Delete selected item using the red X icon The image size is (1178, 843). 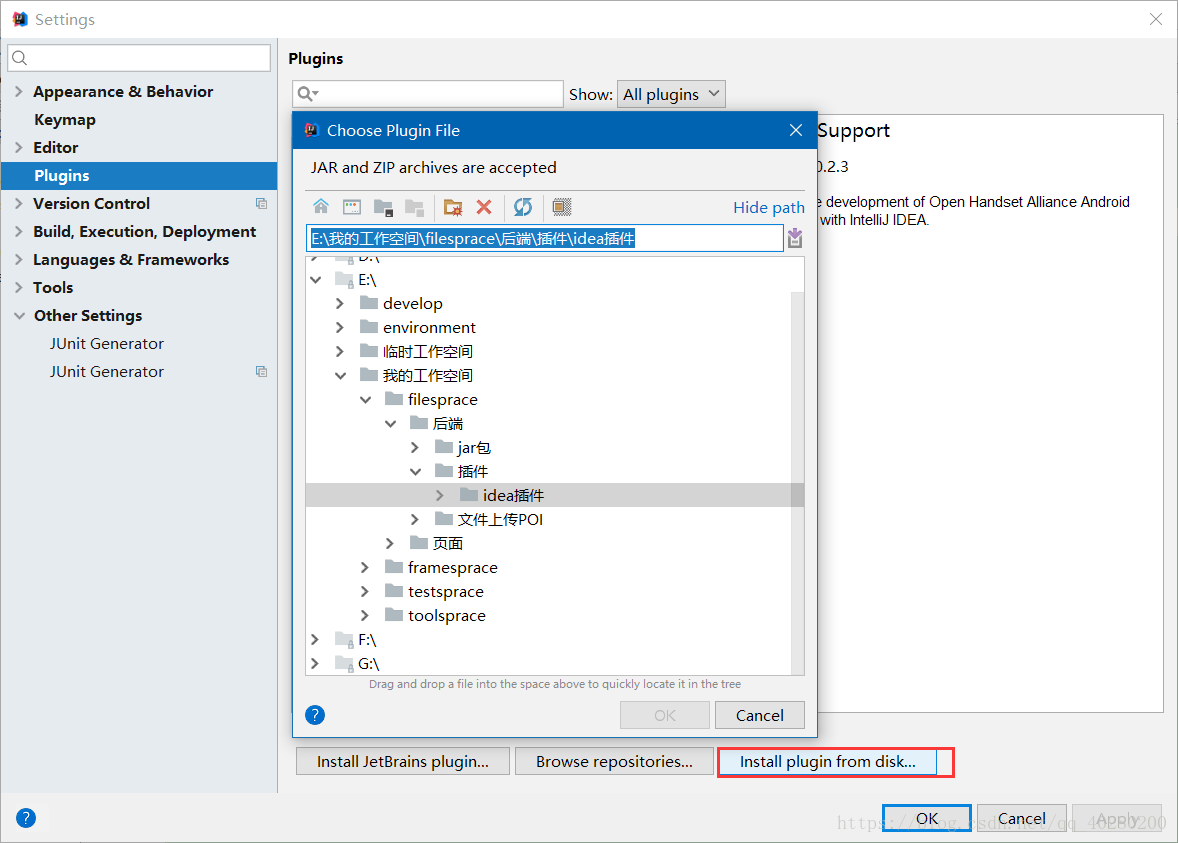(x=484, y=207)
